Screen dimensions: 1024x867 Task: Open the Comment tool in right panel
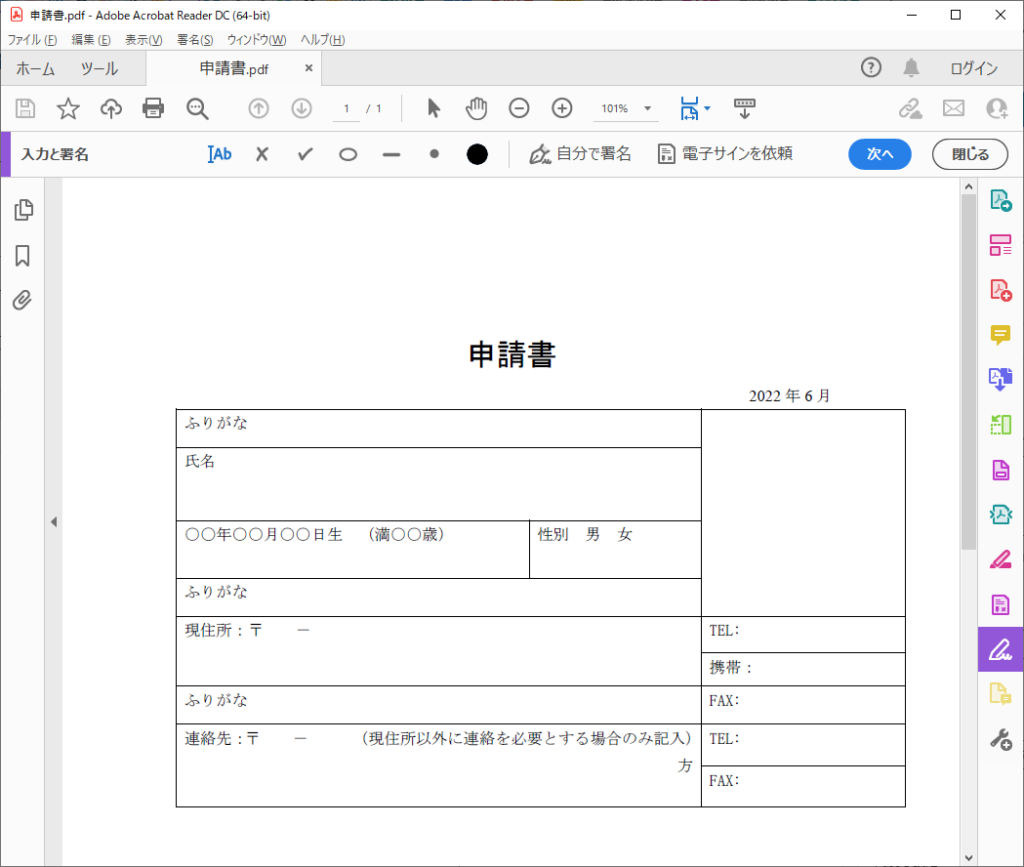(x=1000, y=335)
